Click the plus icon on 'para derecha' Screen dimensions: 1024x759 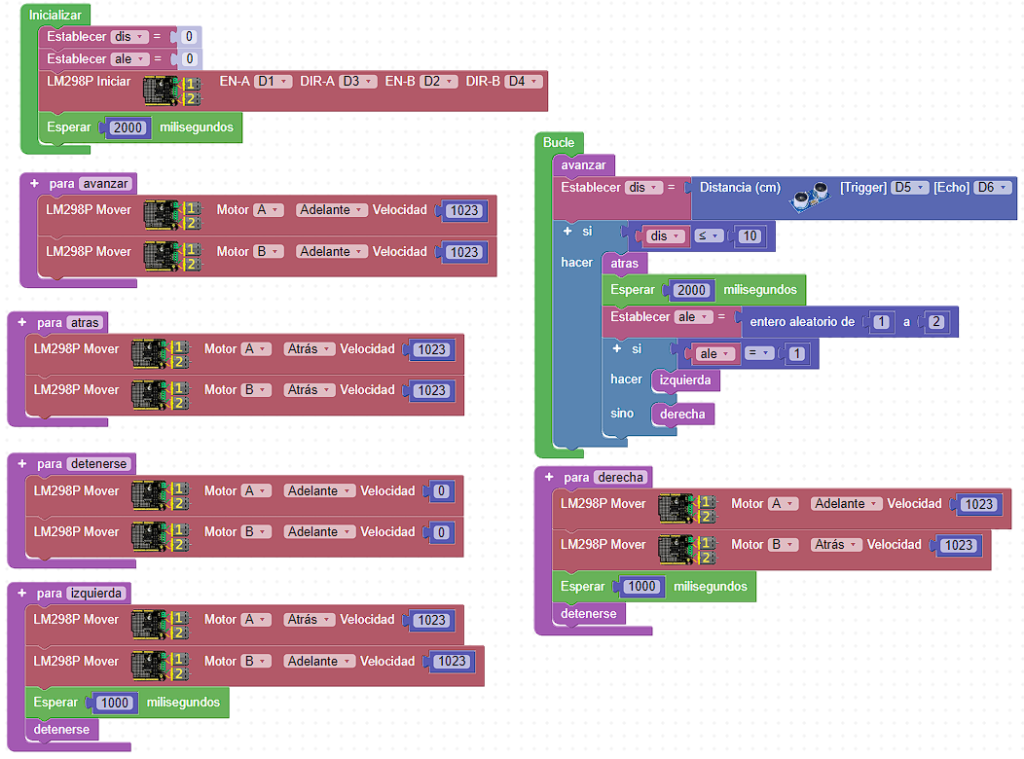click(548, 477)
